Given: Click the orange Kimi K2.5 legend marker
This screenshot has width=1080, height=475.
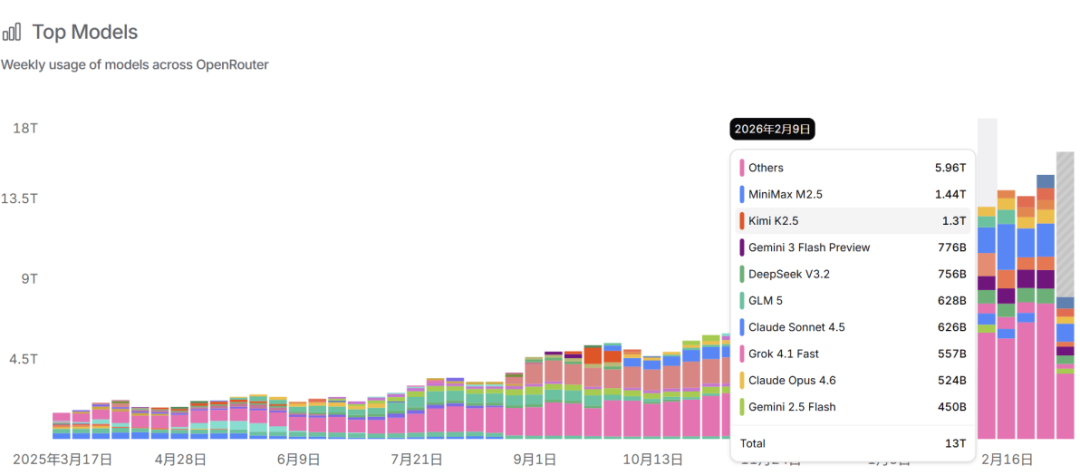Looking at the screenshot, I should click(x=742, y=221).
